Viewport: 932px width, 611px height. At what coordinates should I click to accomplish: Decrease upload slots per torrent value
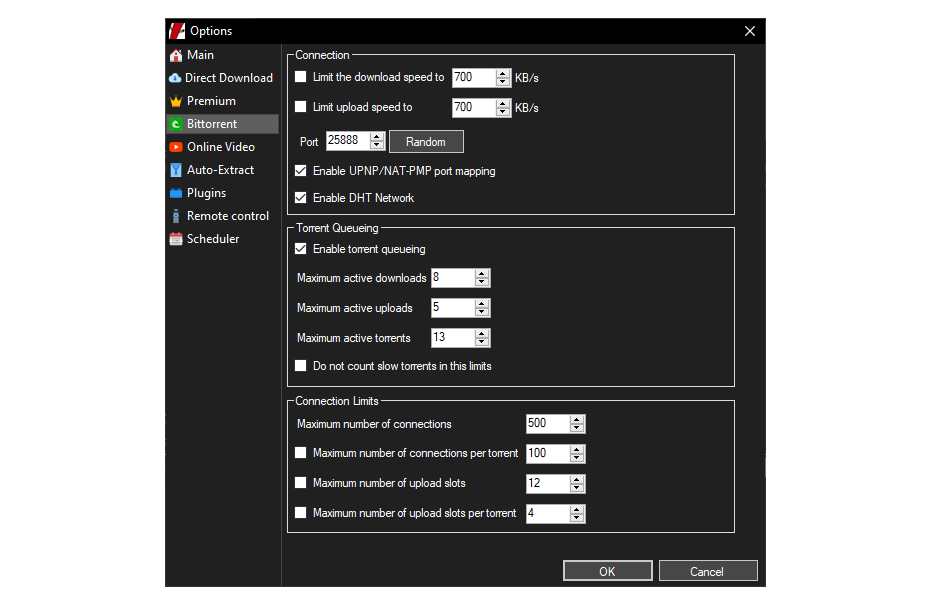tap(577, 518)
